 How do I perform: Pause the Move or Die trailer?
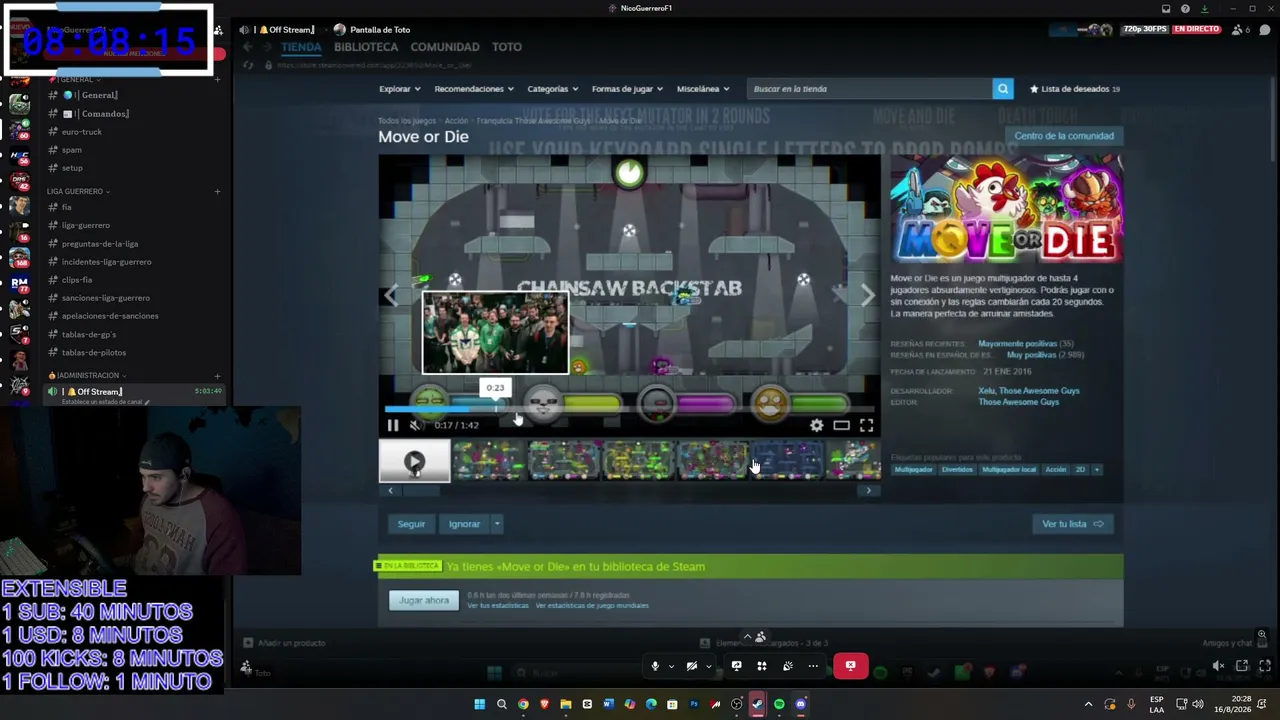coord(393,425)
